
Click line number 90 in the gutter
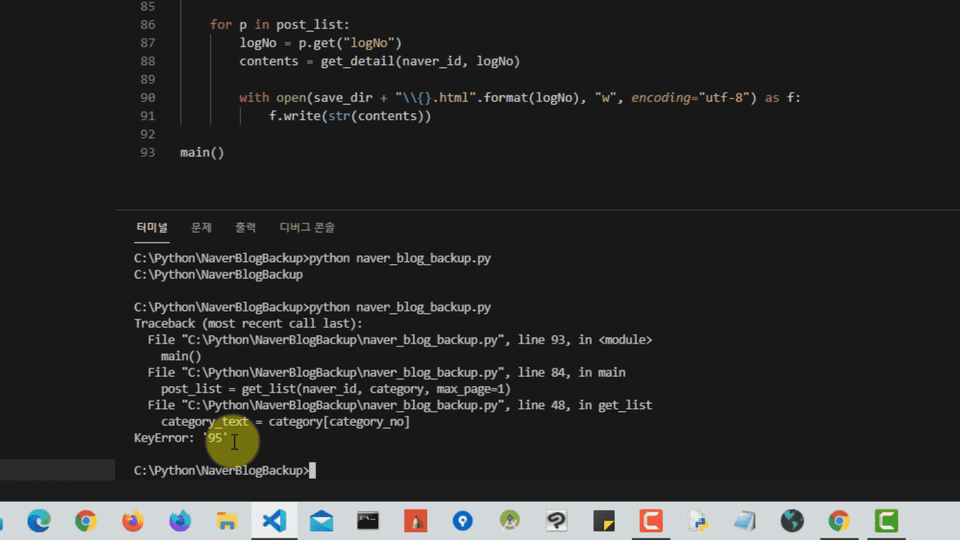tap(148, 97)
